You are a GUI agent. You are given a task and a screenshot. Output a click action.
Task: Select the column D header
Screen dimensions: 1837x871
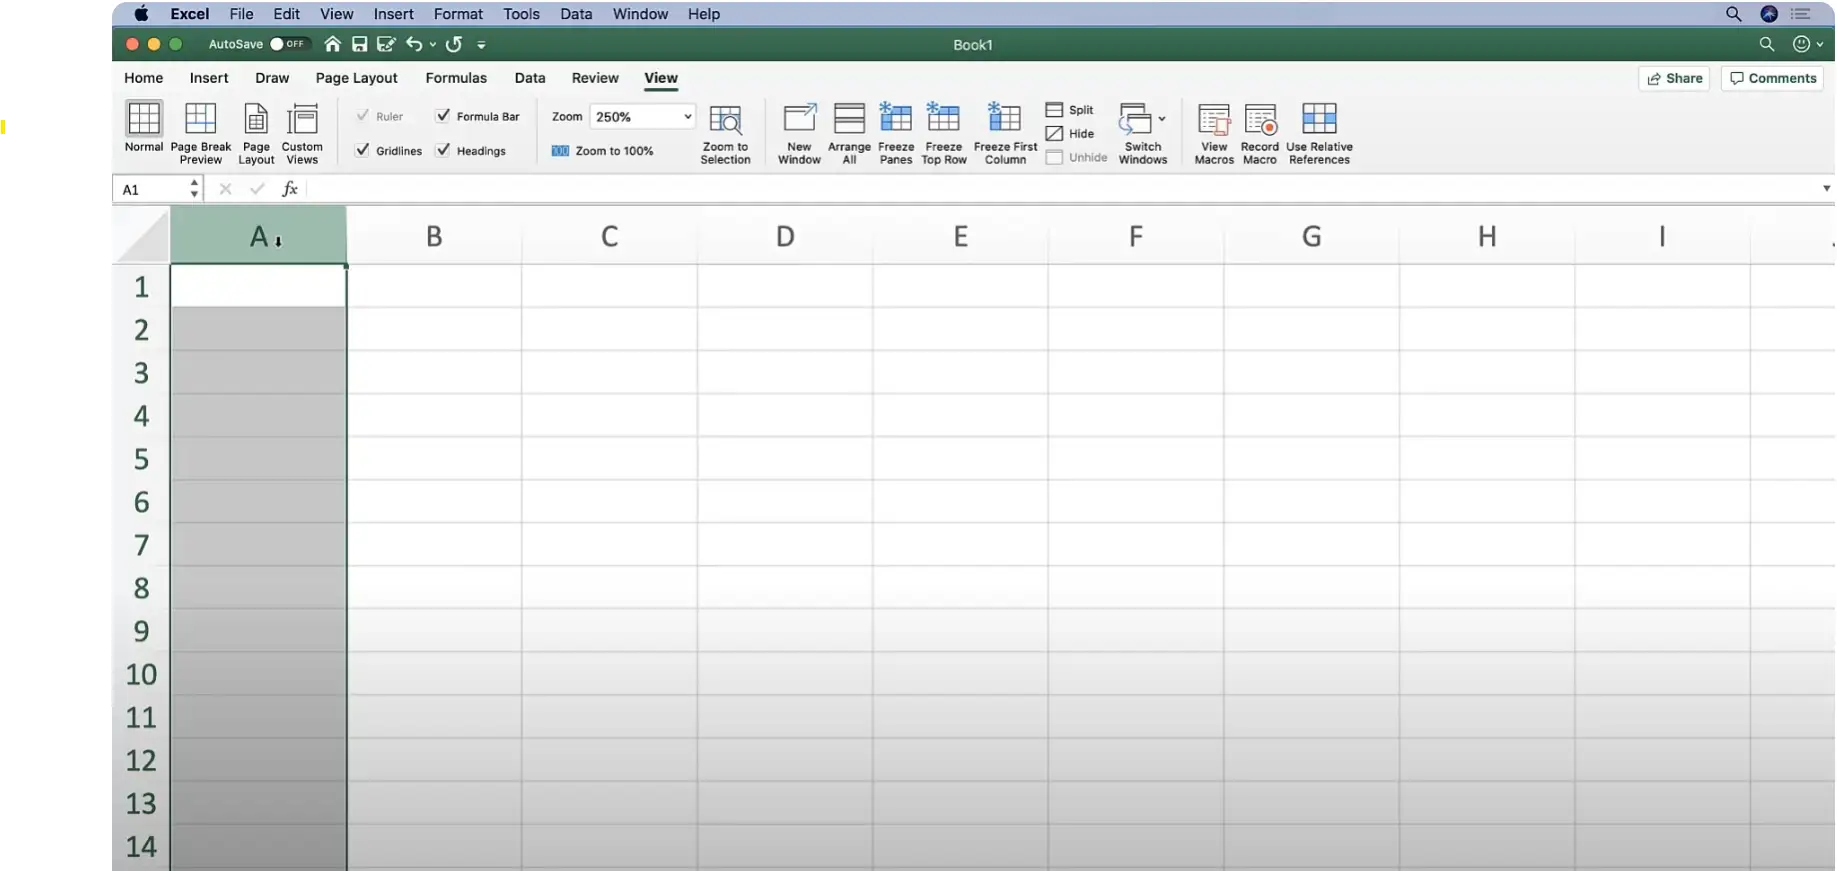tap(785, 236)
